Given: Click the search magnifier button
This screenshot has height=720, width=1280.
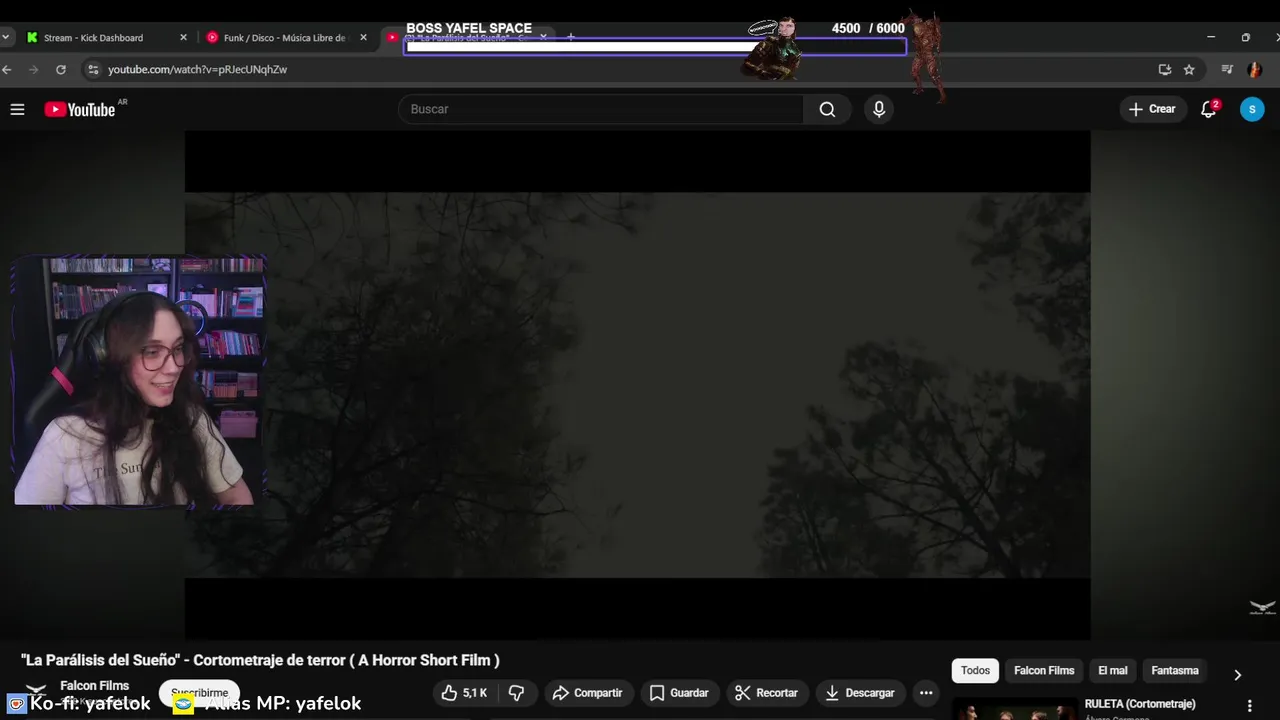Looking at the screenshot, I should (827, 109).
